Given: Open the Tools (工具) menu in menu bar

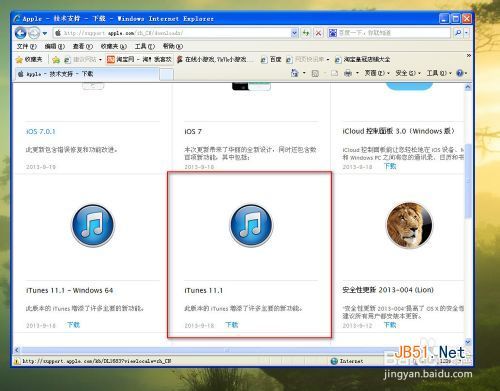Looking at the screenshot, I should coord(145,46).
